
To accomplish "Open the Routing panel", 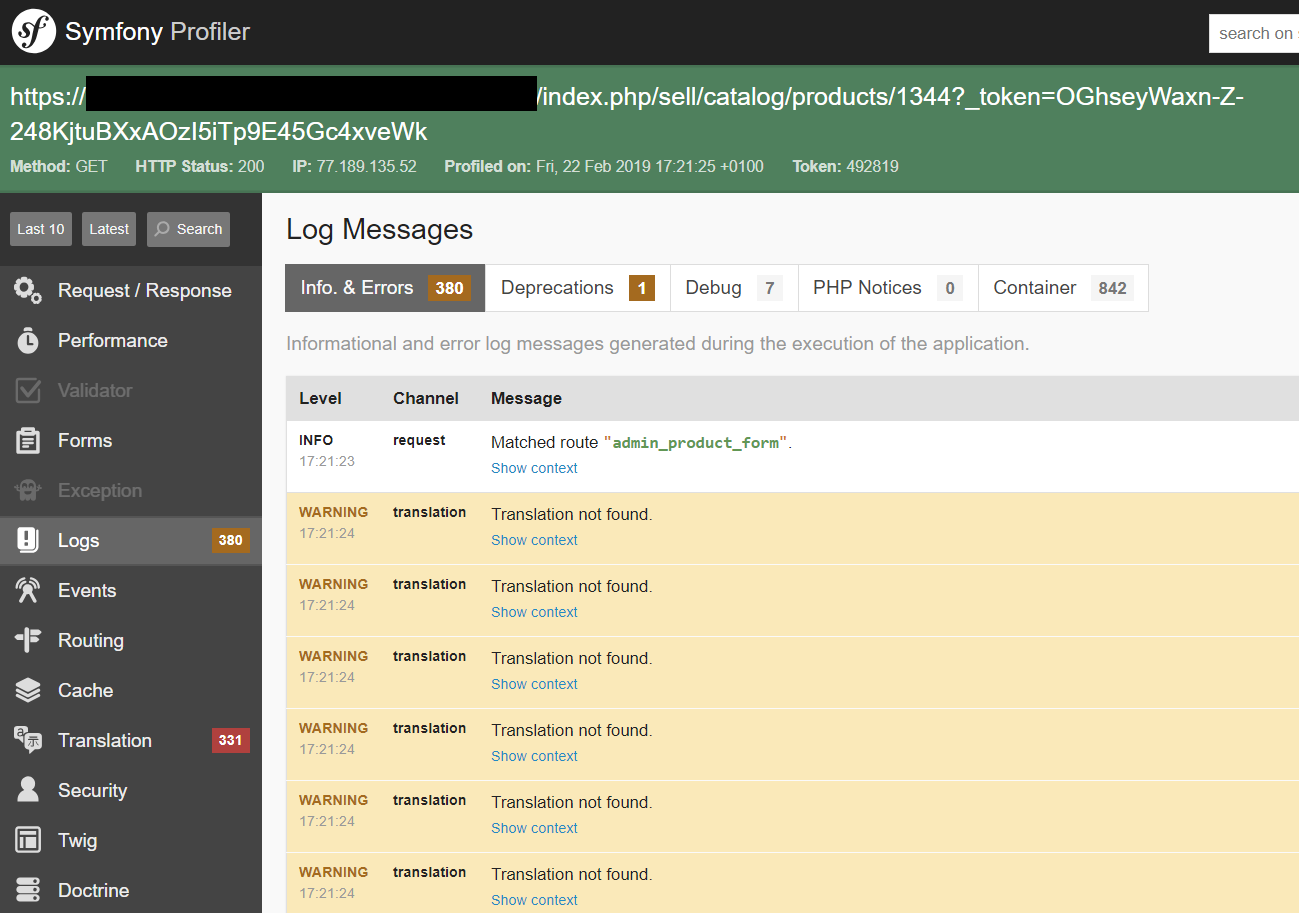I will [x=131, y=641].
